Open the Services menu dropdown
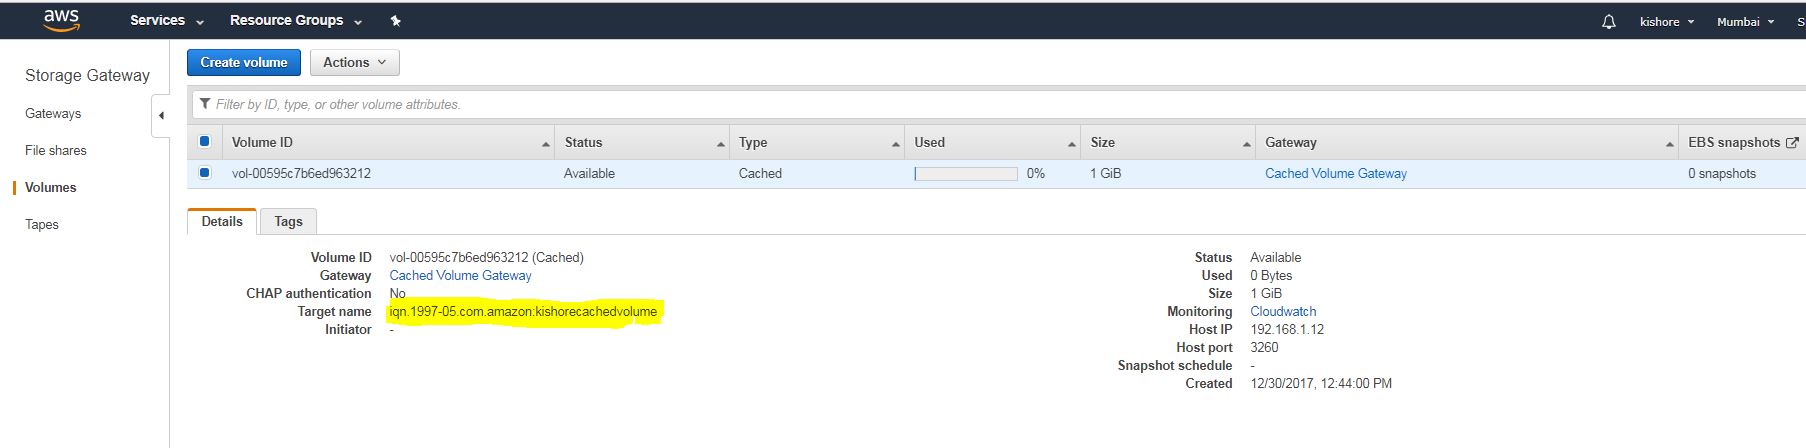Viewport: 1806px width, 448px height. pyautogui.click(x=166, y=21)
